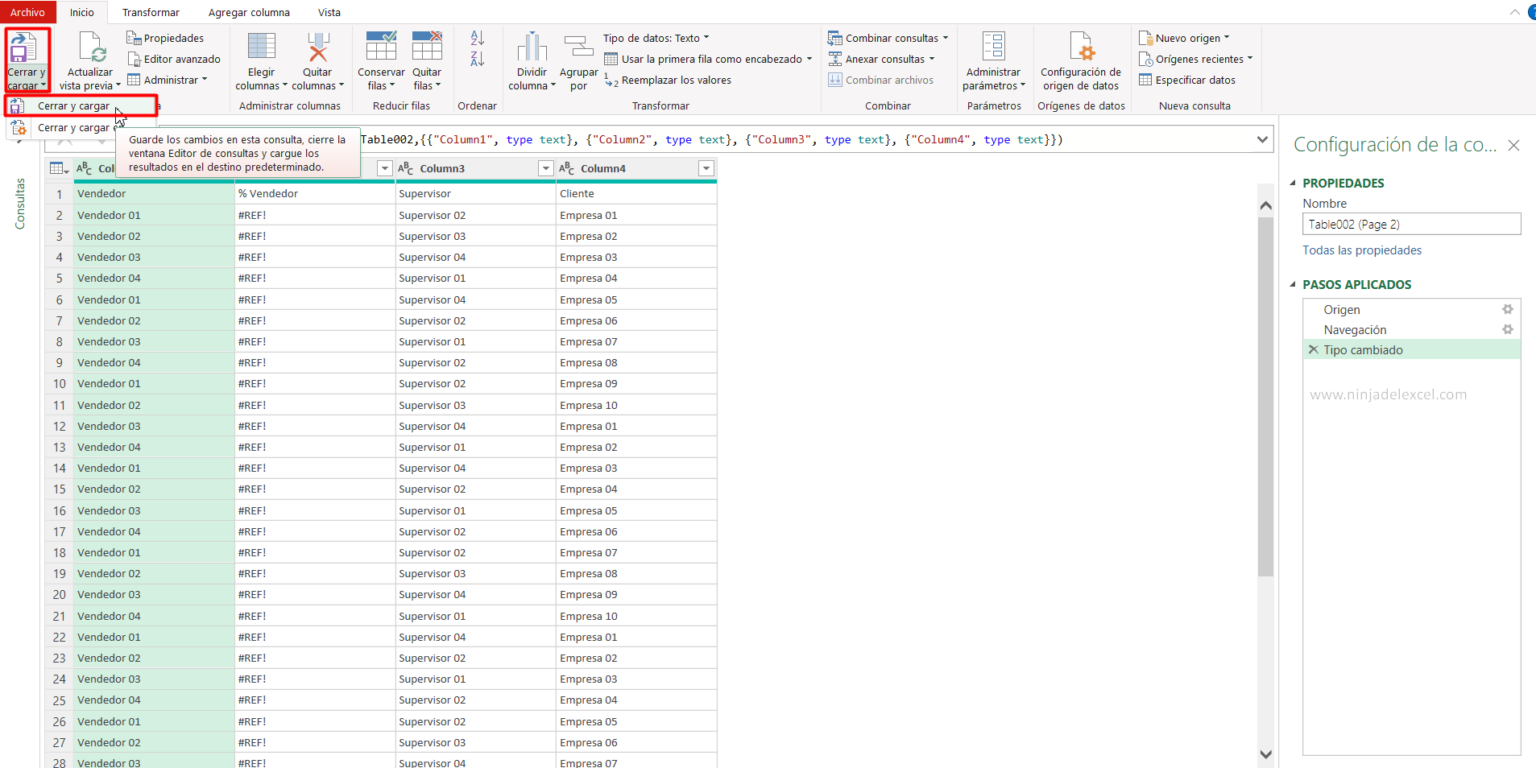Click the Todas las propiedades link
The width and height of the screenshot is (1536, 768).
pyautogui.click(x=1362, y=250)
